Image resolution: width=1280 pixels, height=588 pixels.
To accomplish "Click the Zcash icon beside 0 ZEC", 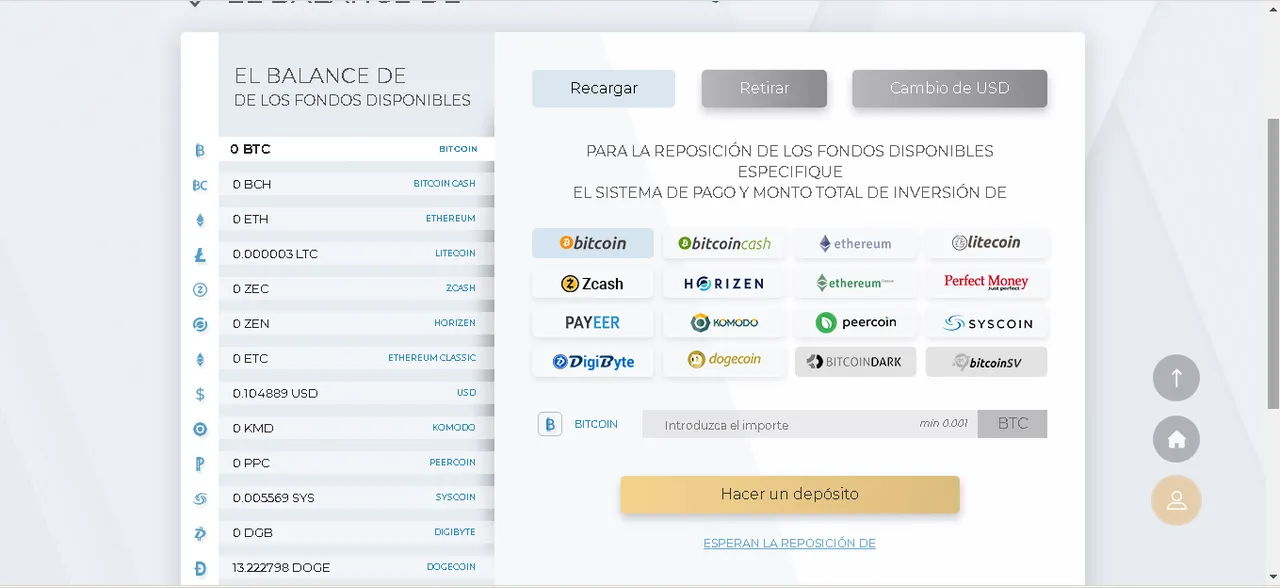I will pos(200,290).
